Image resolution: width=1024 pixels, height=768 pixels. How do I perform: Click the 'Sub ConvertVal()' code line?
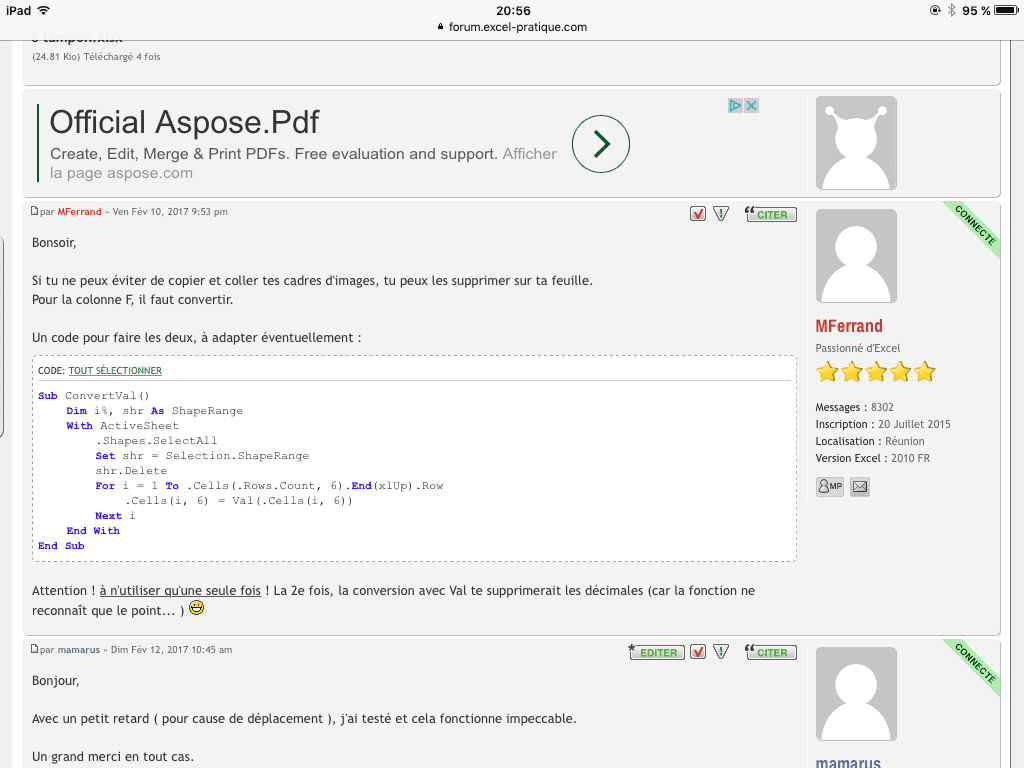pos(94,396)
